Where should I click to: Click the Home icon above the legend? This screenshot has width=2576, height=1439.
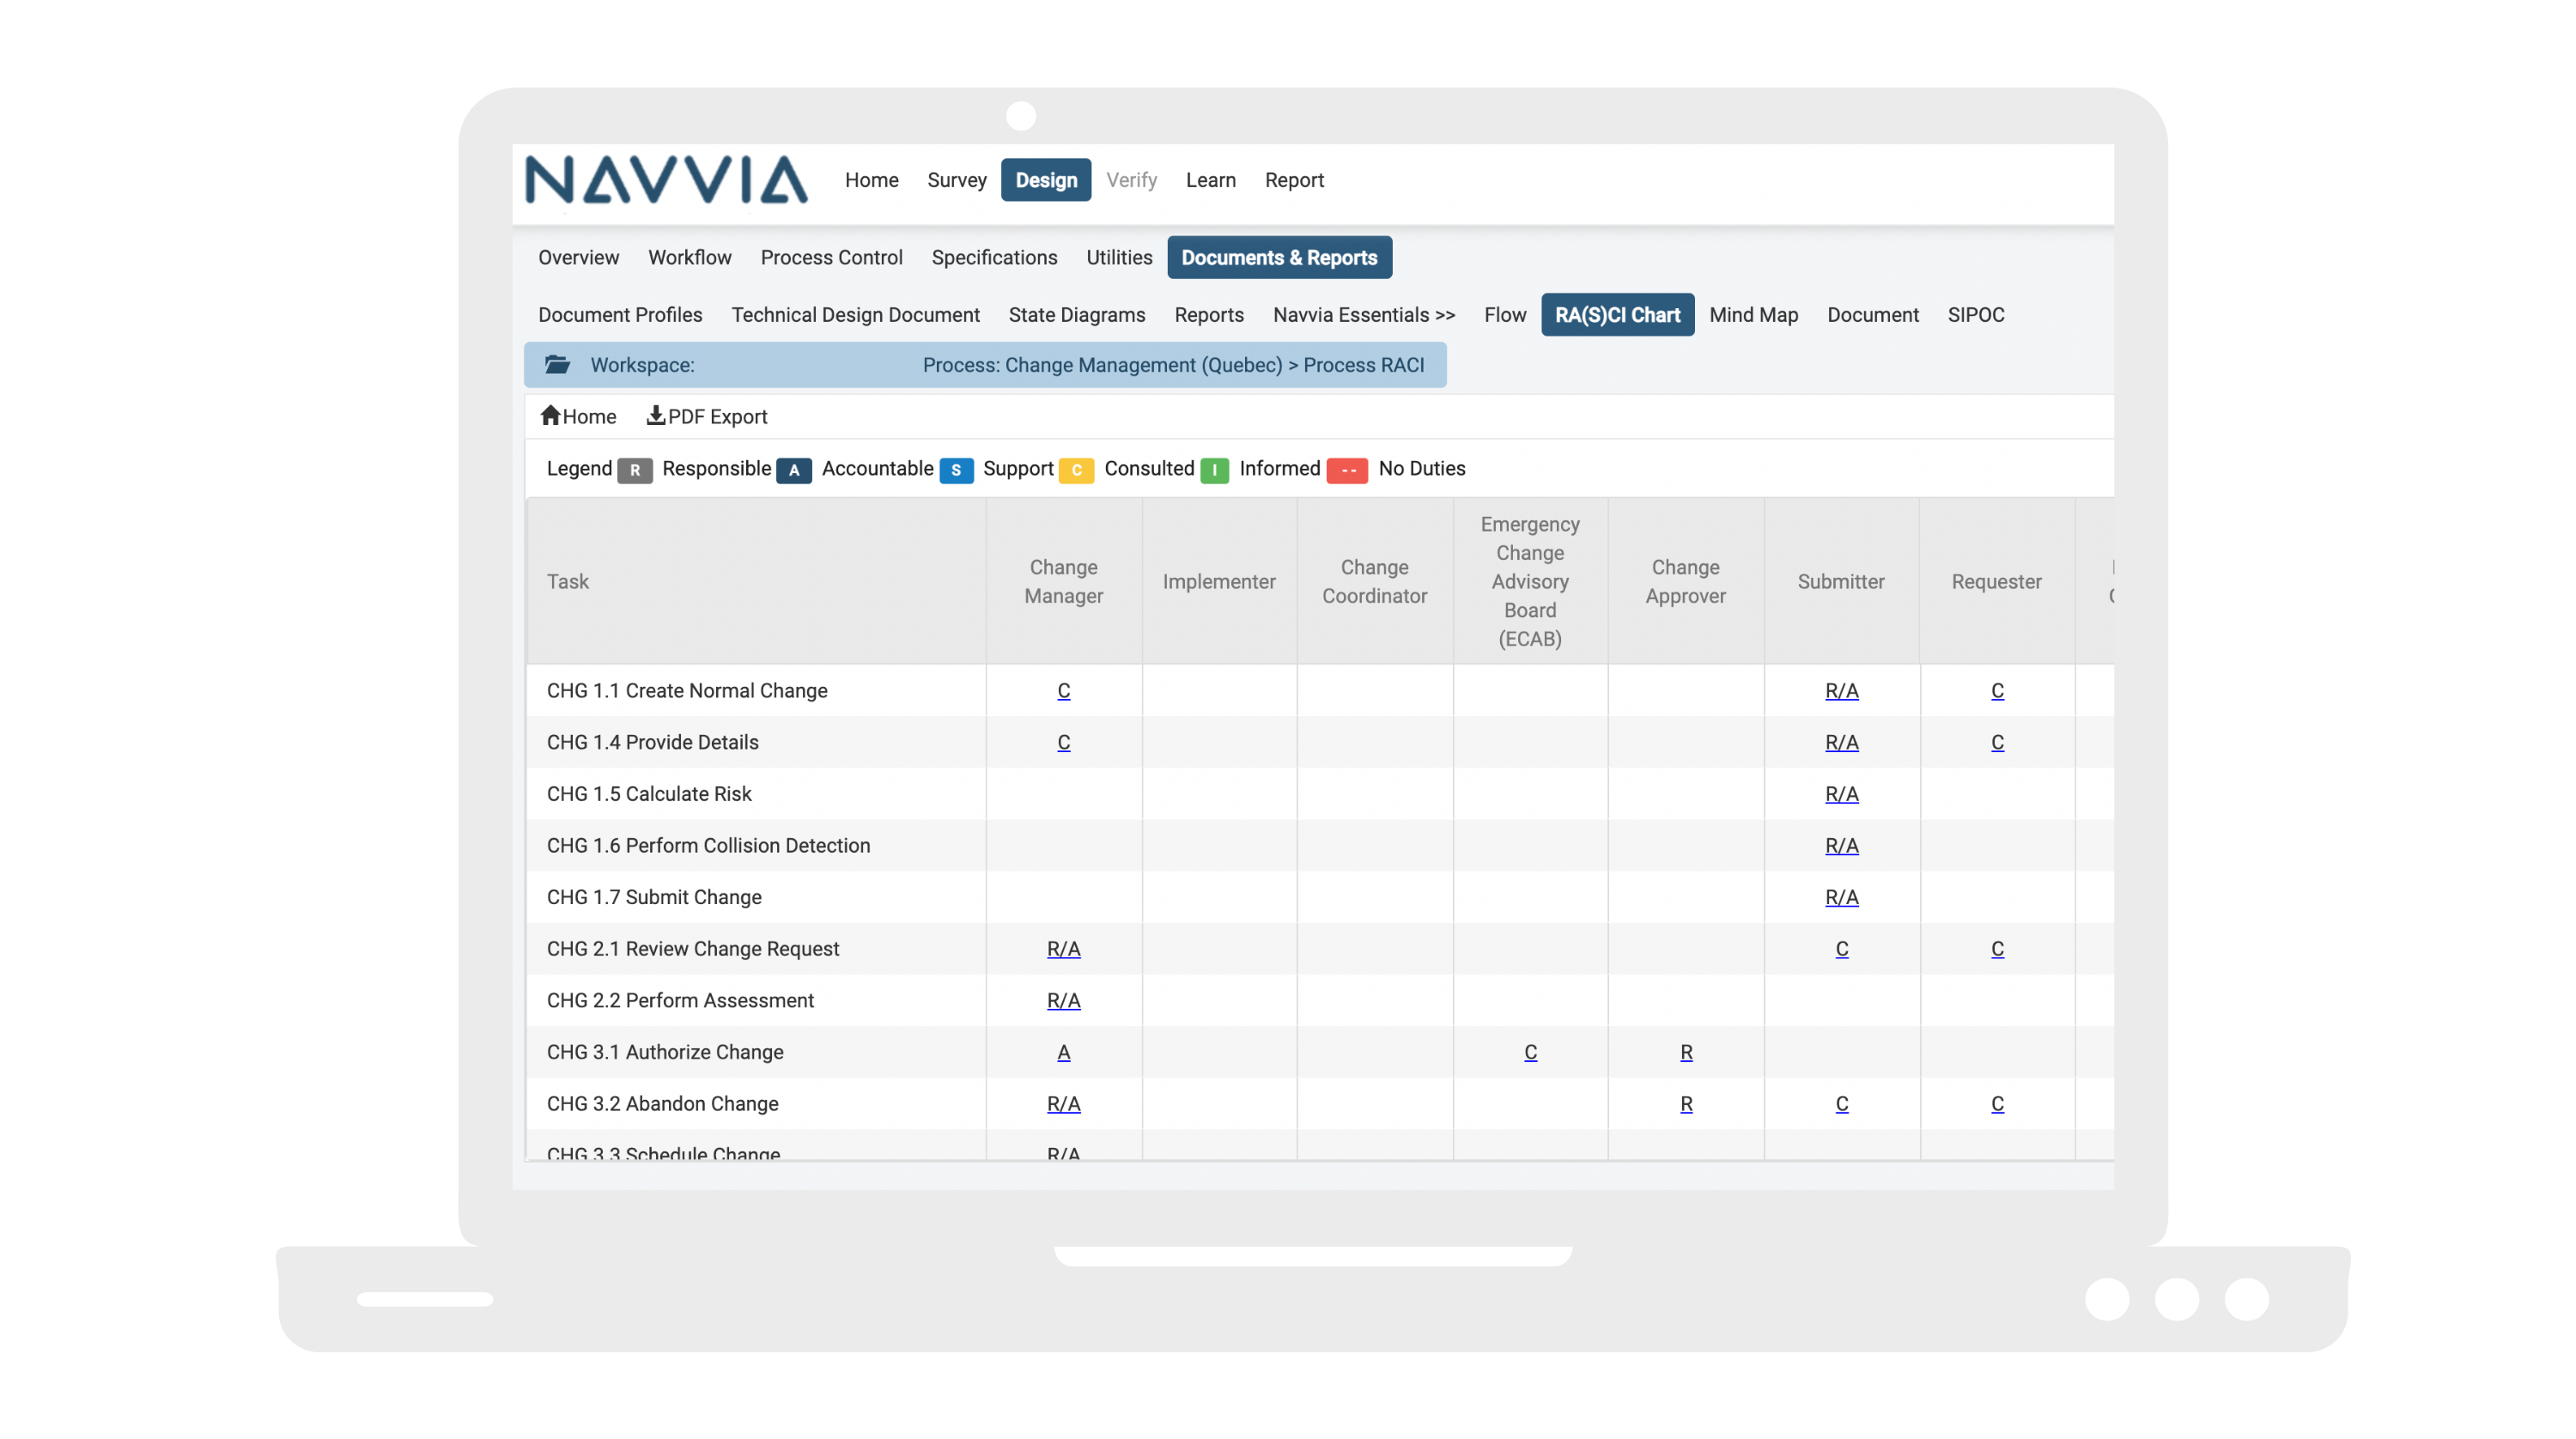tap(550, 417)
